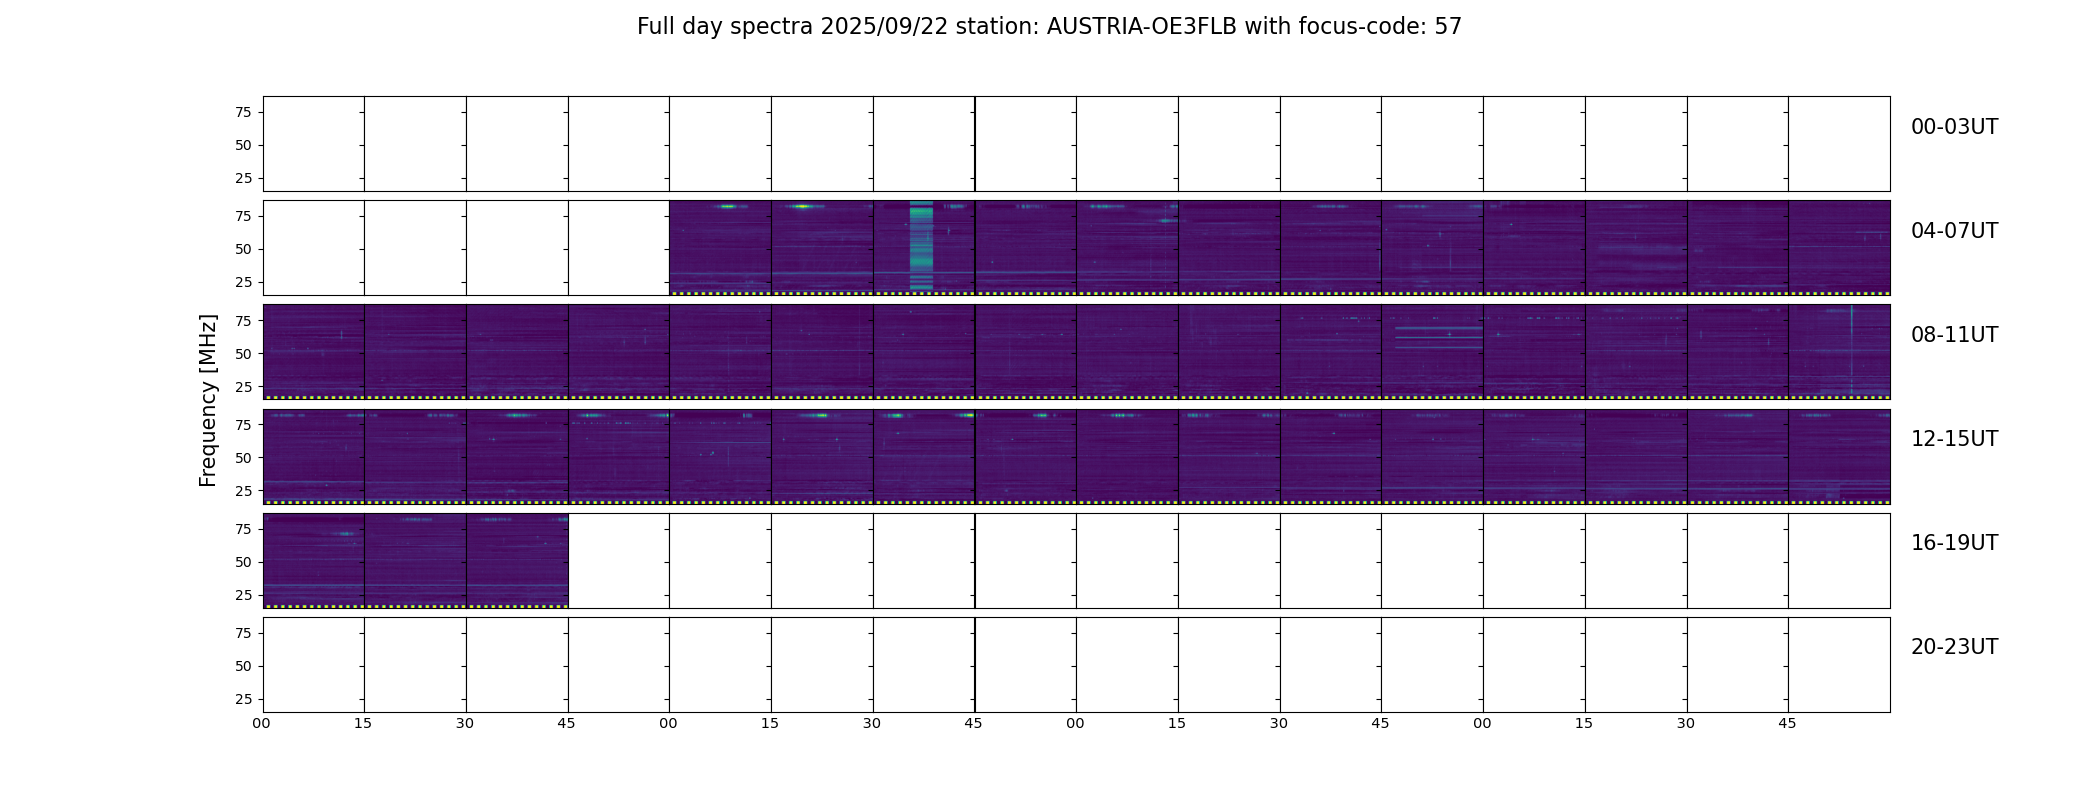Click the horizontal bright lines in 08-11UT row
Image resolution: width=2100 pixels, height=800 pixels.
pos(1439,337)
